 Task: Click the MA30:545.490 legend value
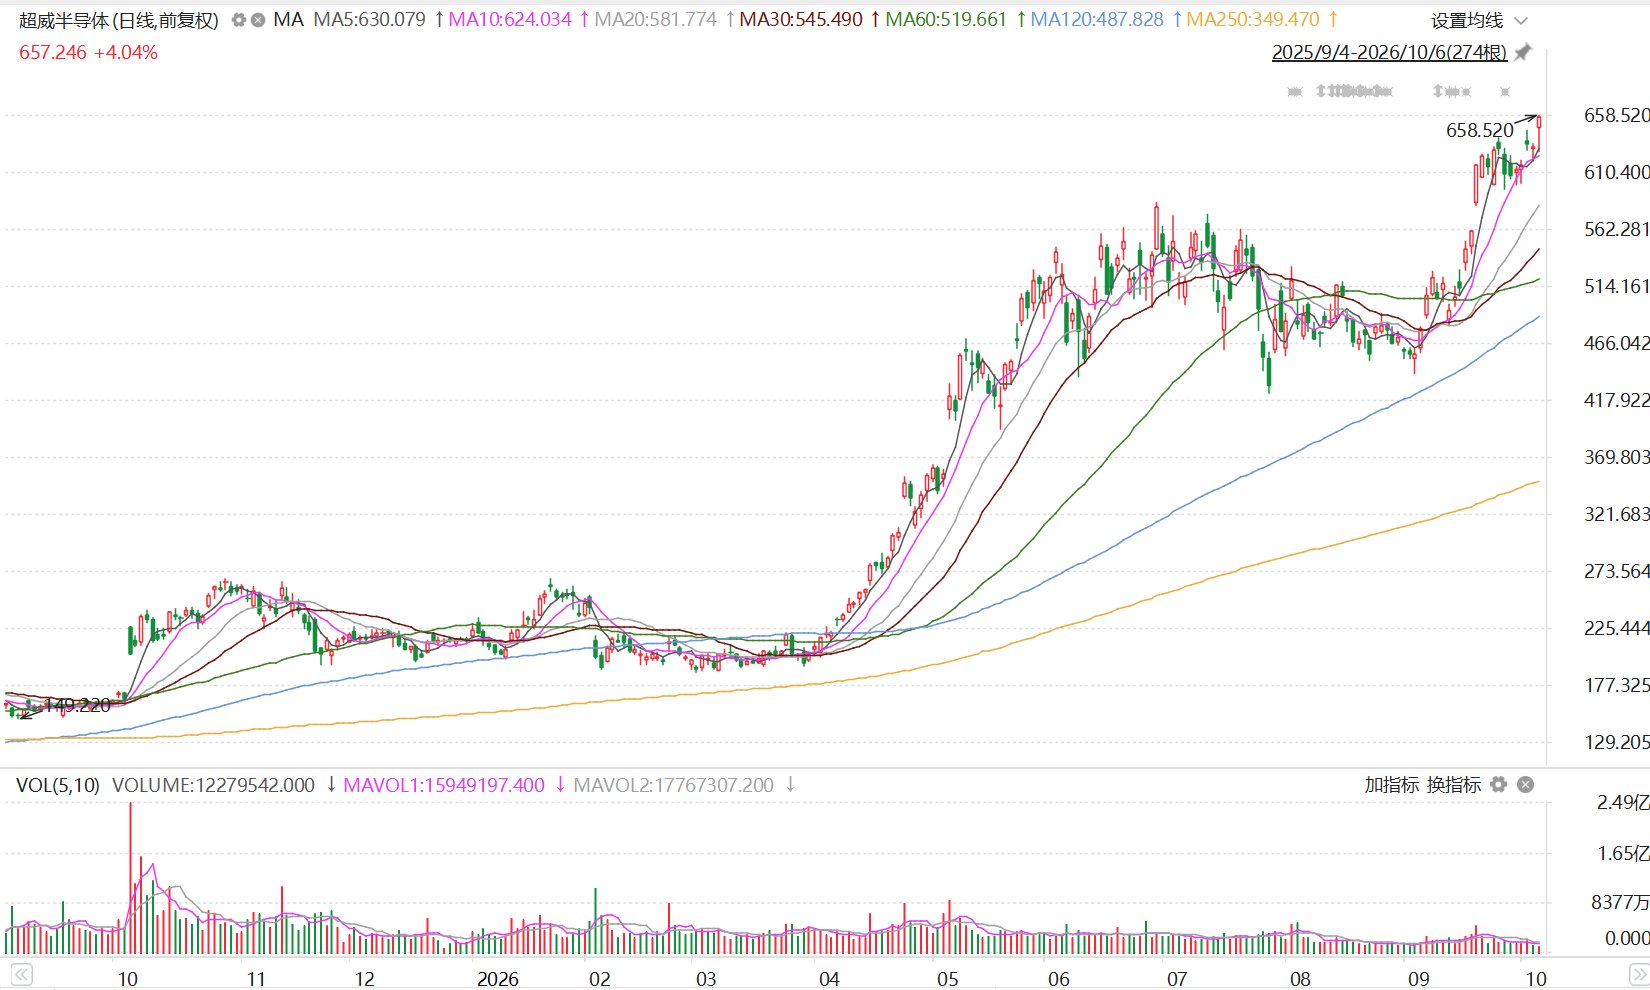pos(801,20)
